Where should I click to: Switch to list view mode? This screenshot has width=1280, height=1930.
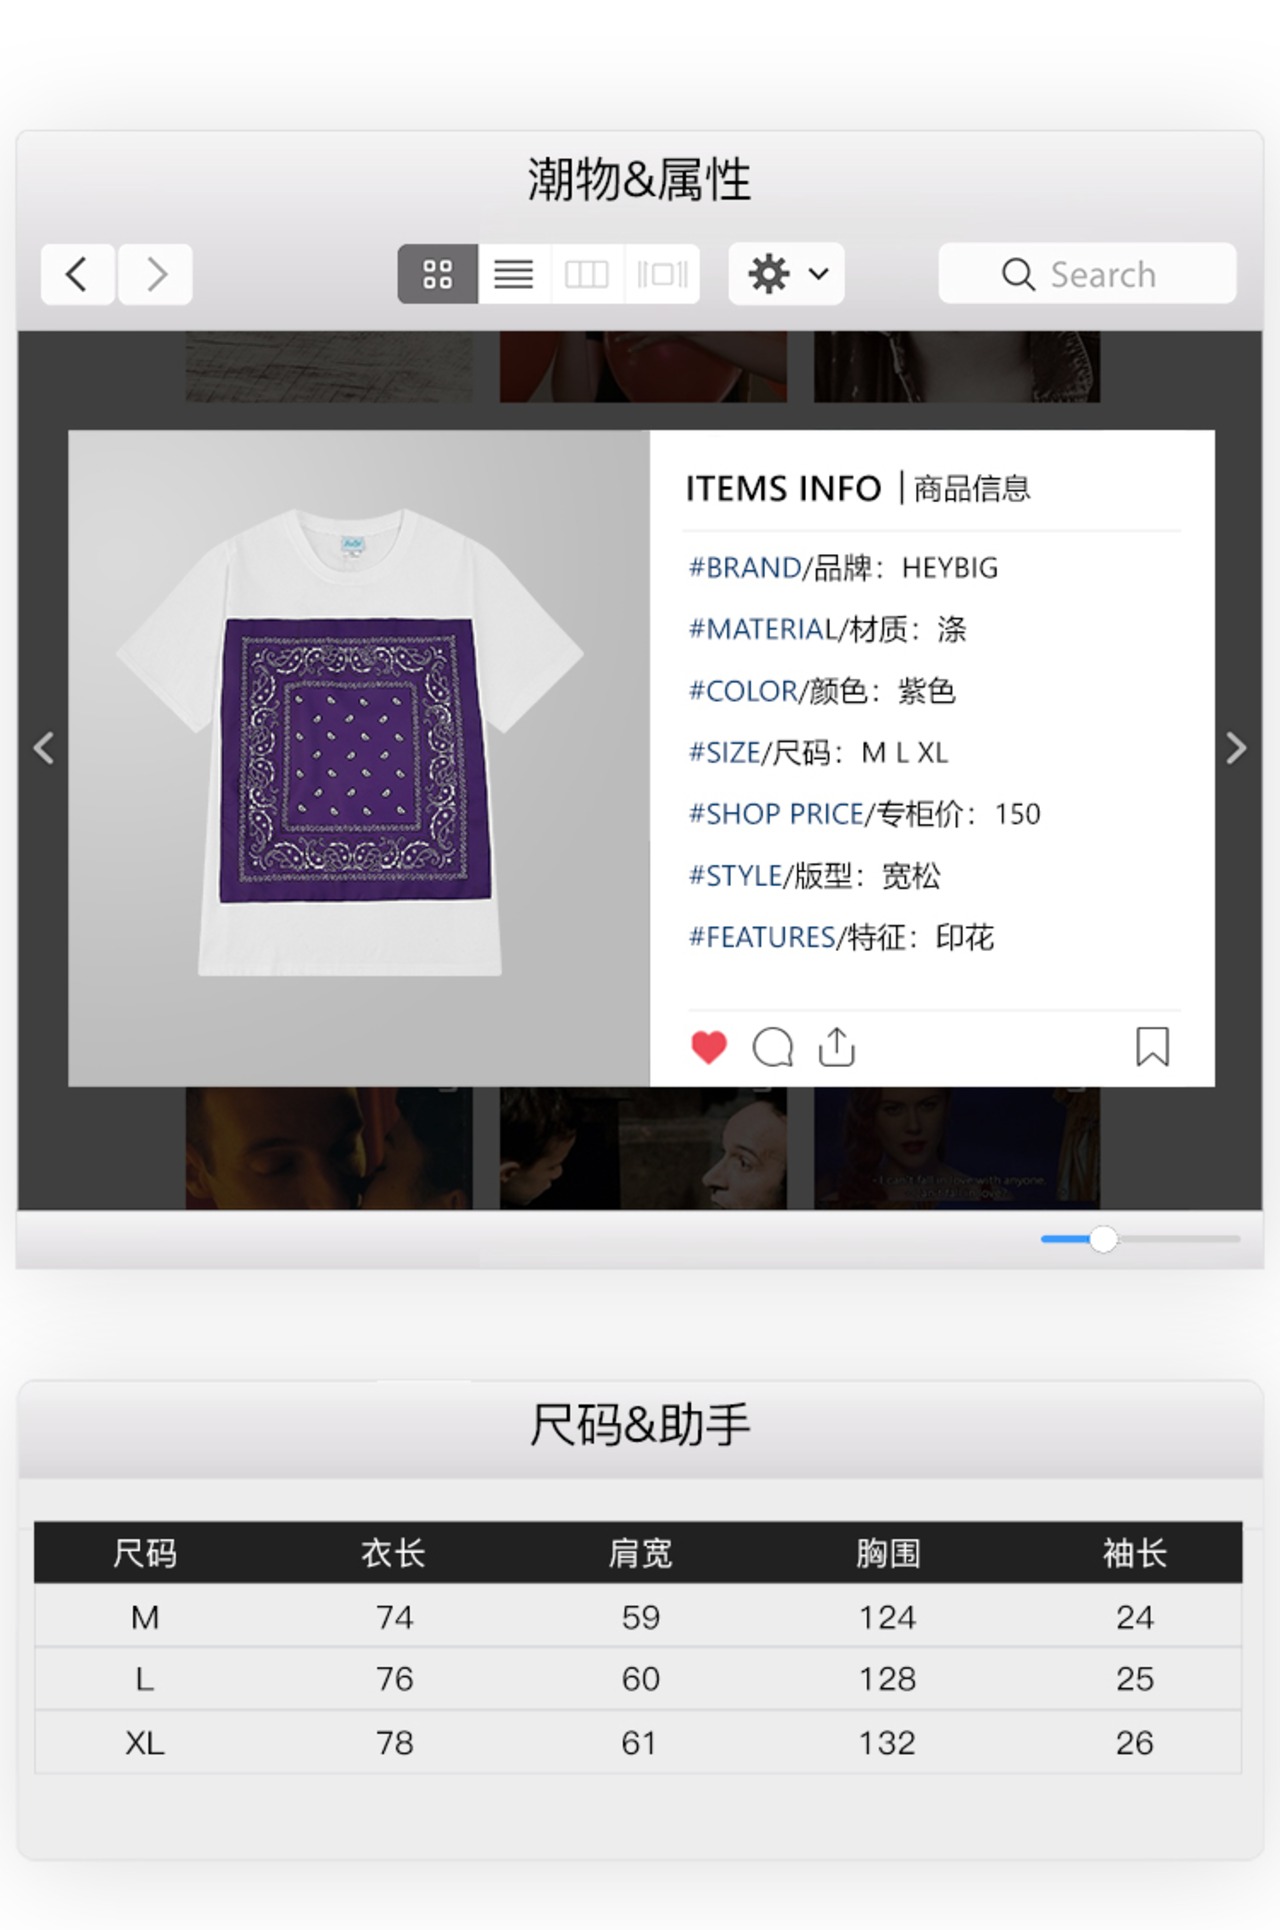pyautogui.click(x=514, y=274)
